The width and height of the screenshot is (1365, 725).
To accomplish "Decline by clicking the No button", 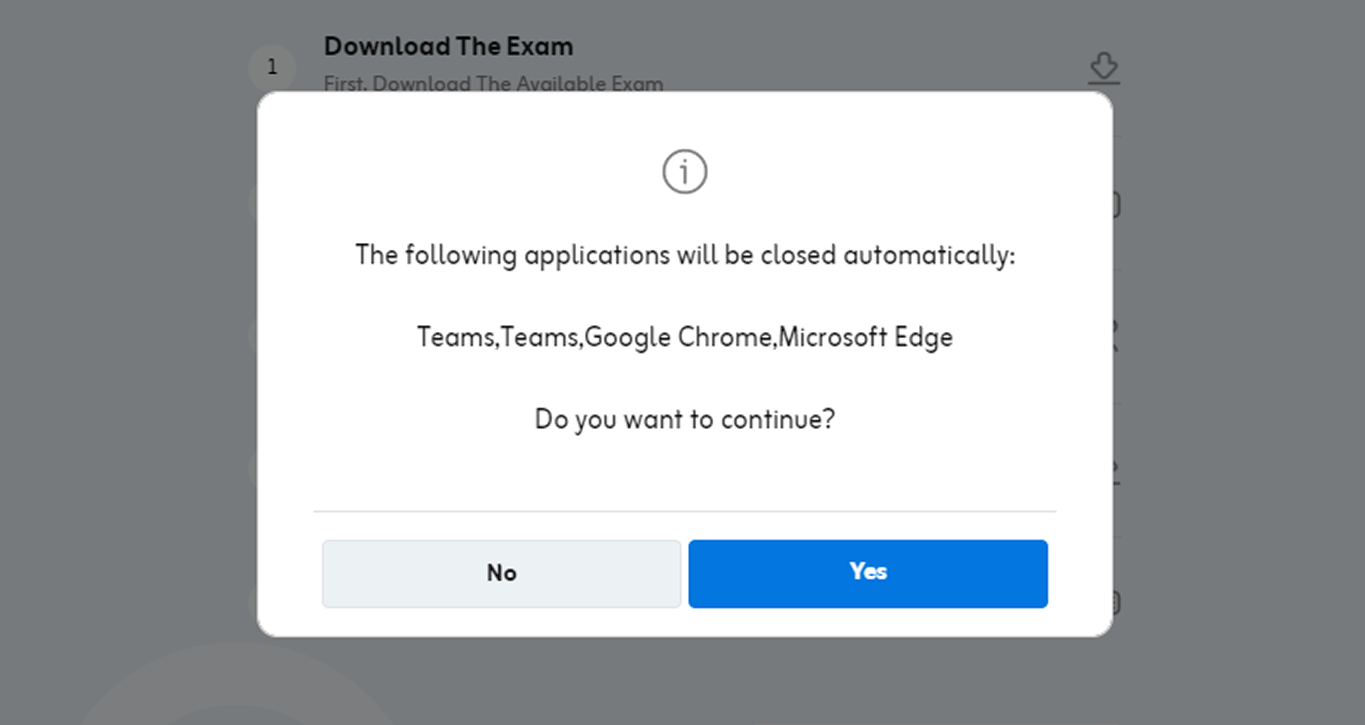I will [501, 573].
